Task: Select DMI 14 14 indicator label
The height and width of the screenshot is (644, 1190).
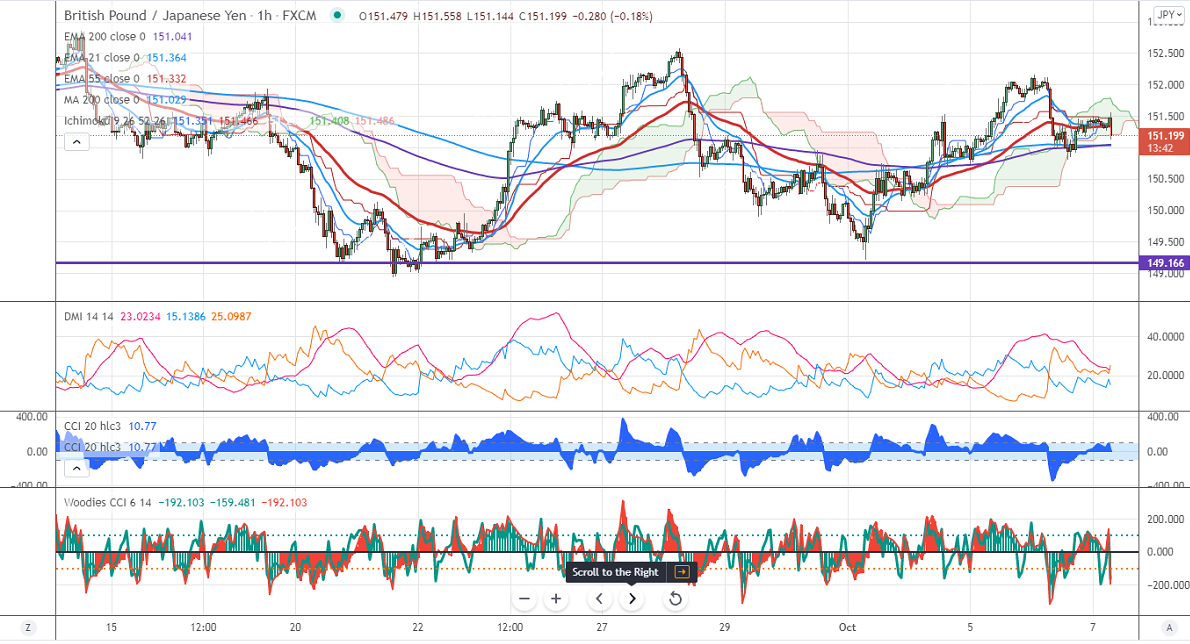Action: pyautogui.click(x=88, y=316)
